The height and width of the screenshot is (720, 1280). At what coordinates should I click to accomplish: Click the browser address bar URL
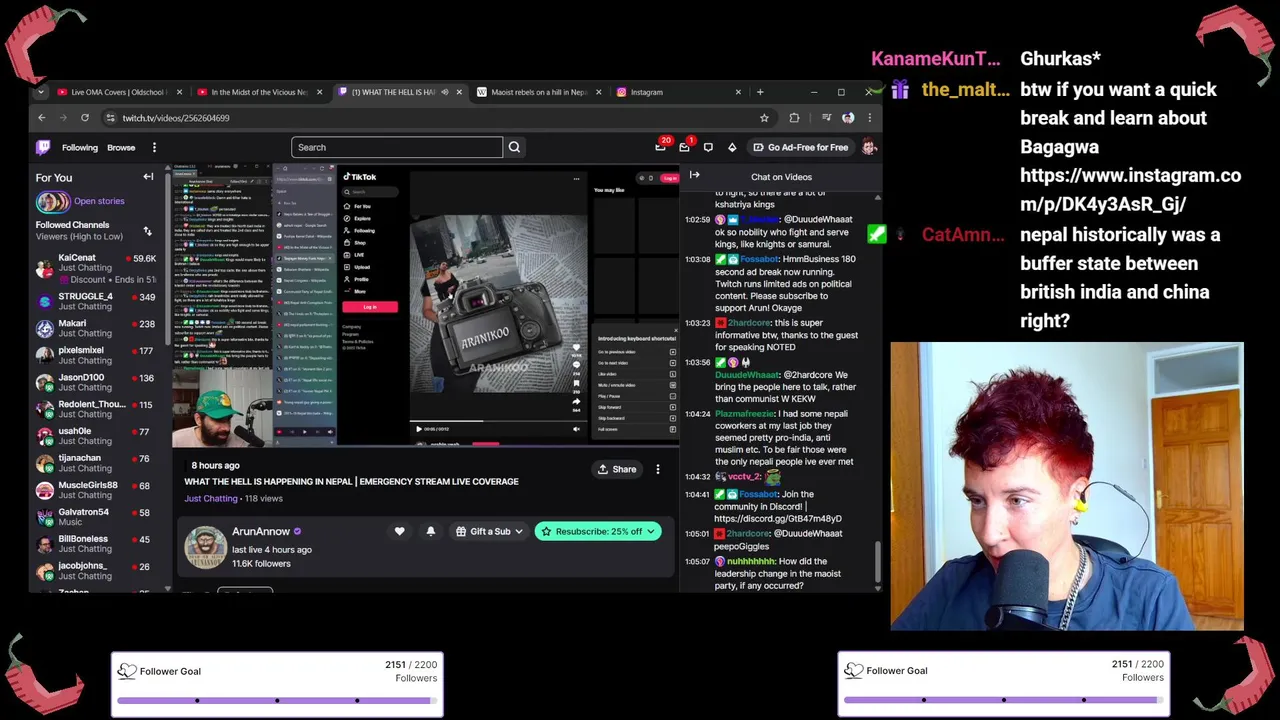[176, 118]
